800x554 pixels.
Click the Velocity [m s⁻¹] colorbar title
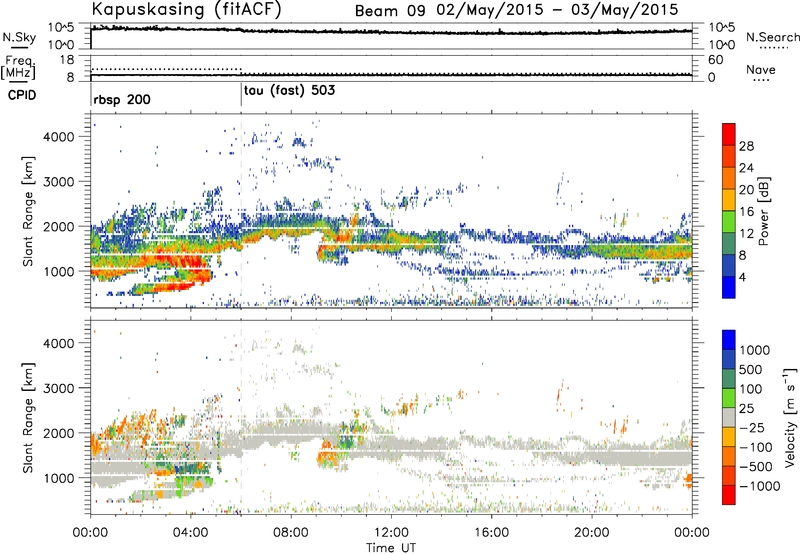[x=790, y=417]
